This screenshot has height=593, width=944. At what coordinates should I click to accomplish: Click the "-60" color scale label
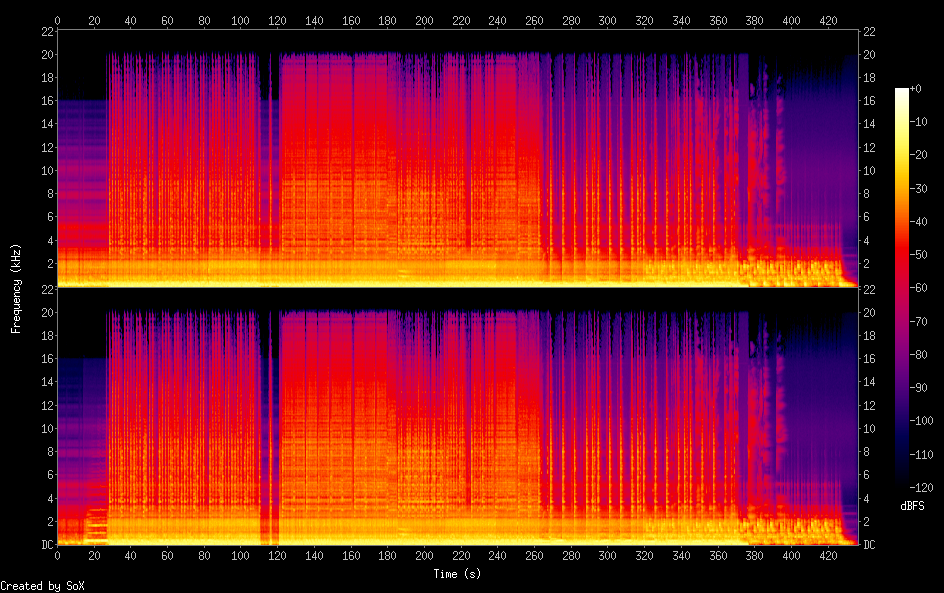coord(918,288)
